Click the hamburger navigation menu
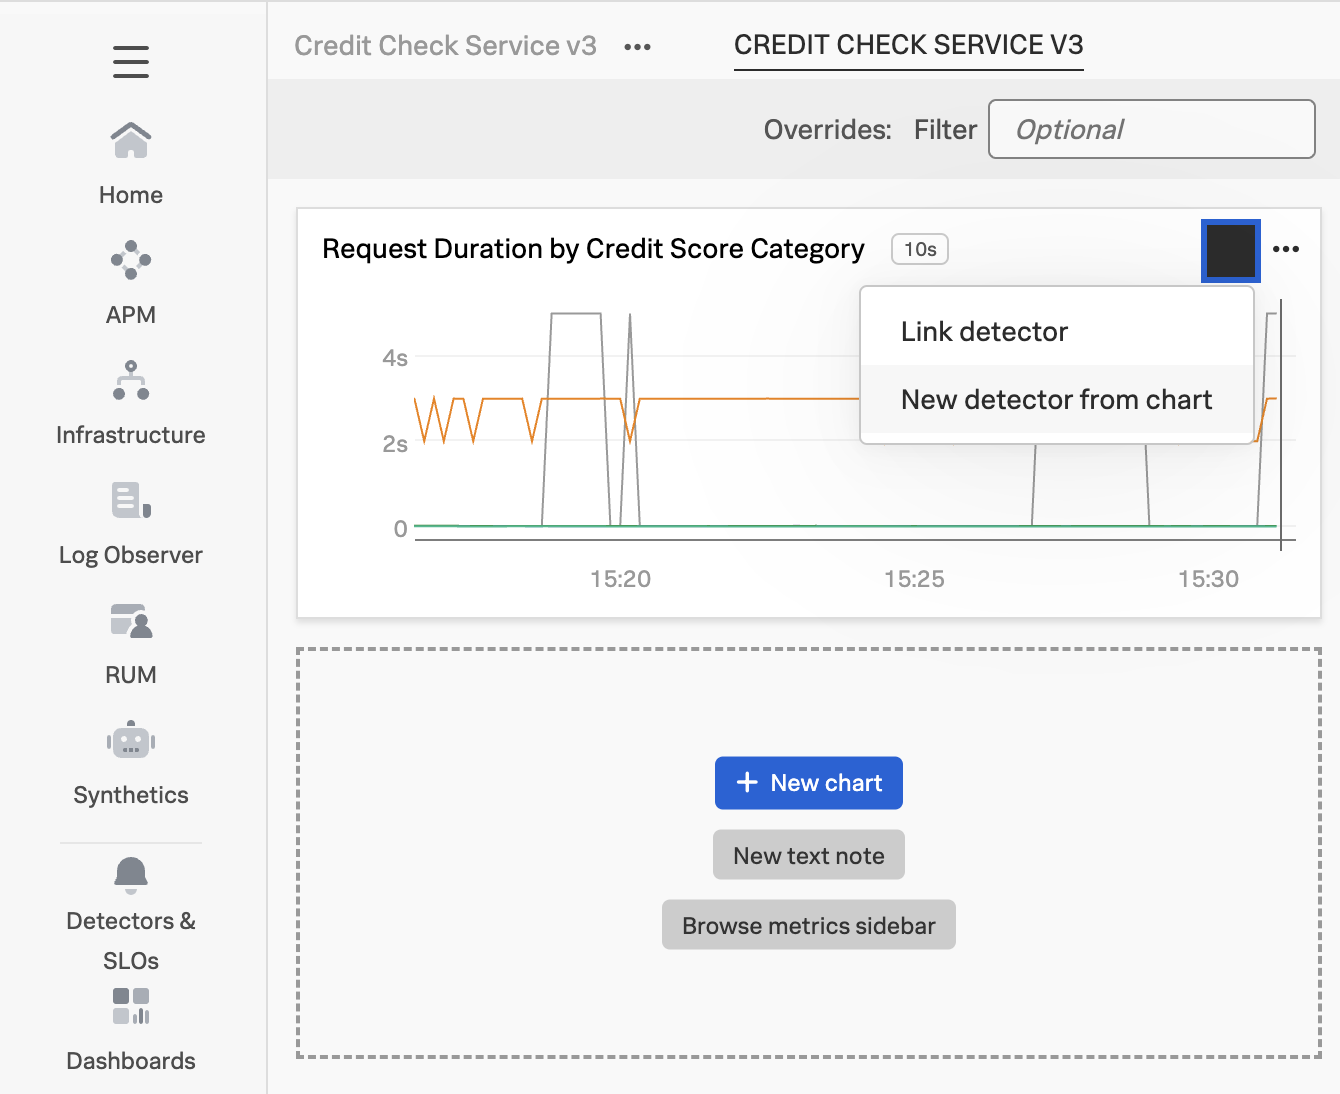This screenshot has height=1094, width=1340. (130, 62)
